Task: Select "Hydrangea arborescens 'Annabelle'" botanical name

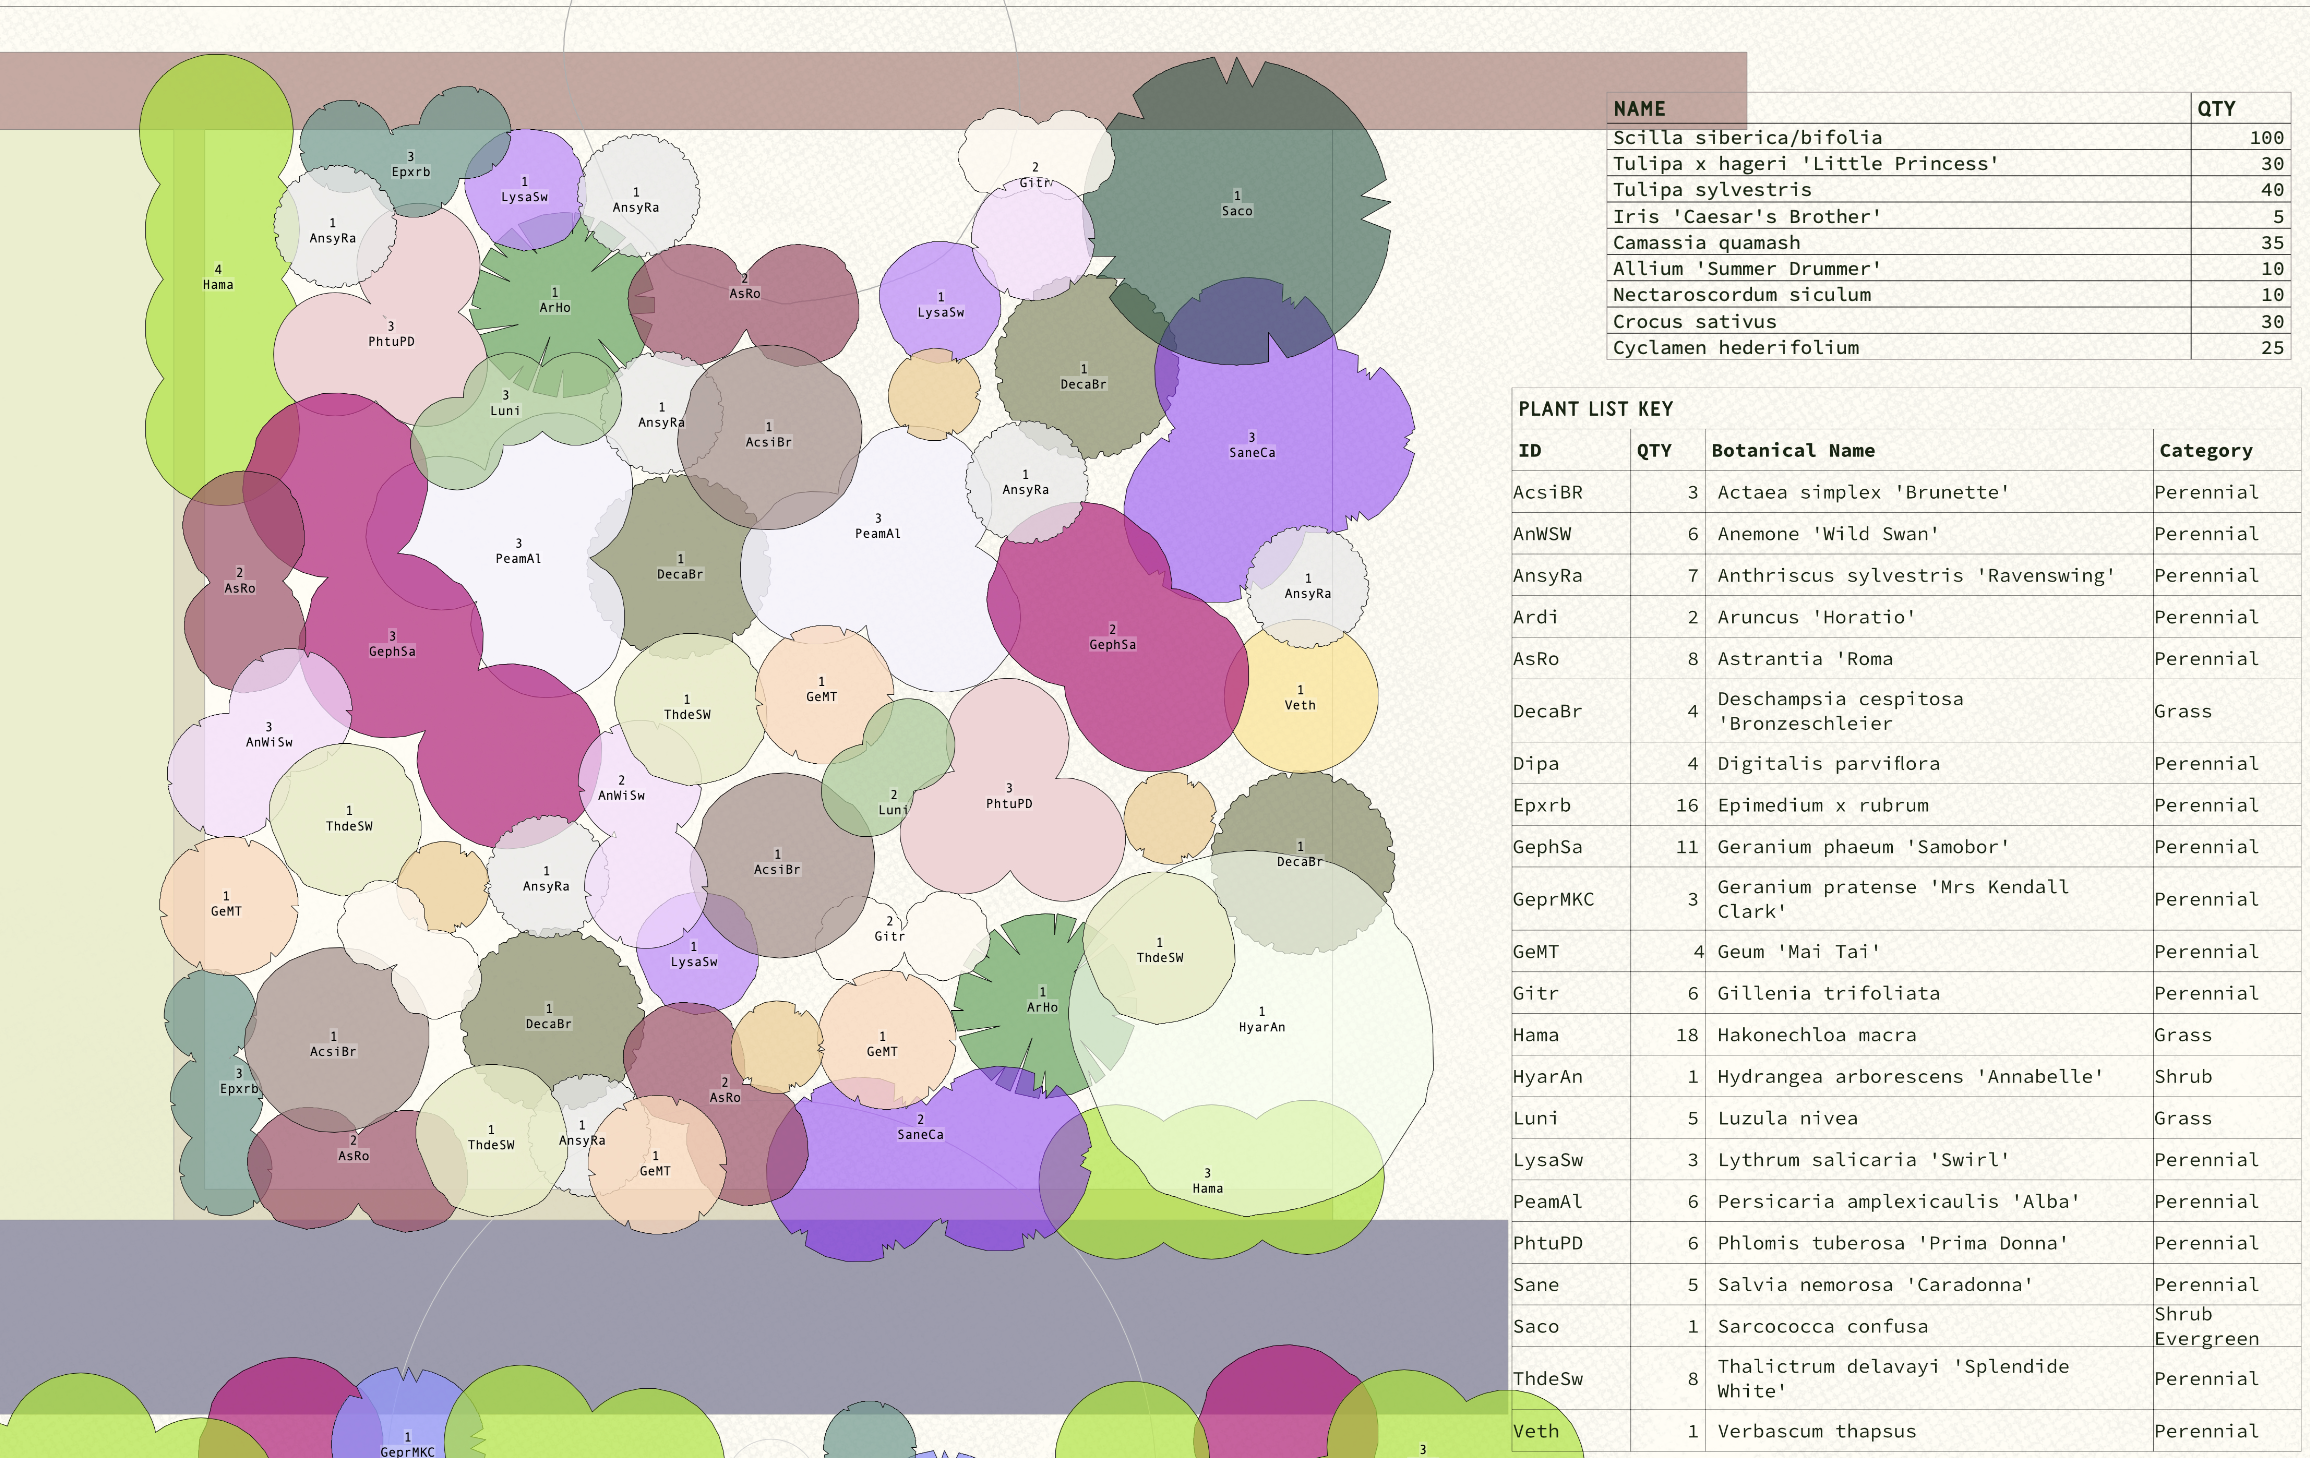Action: tap(1910, 1077)
